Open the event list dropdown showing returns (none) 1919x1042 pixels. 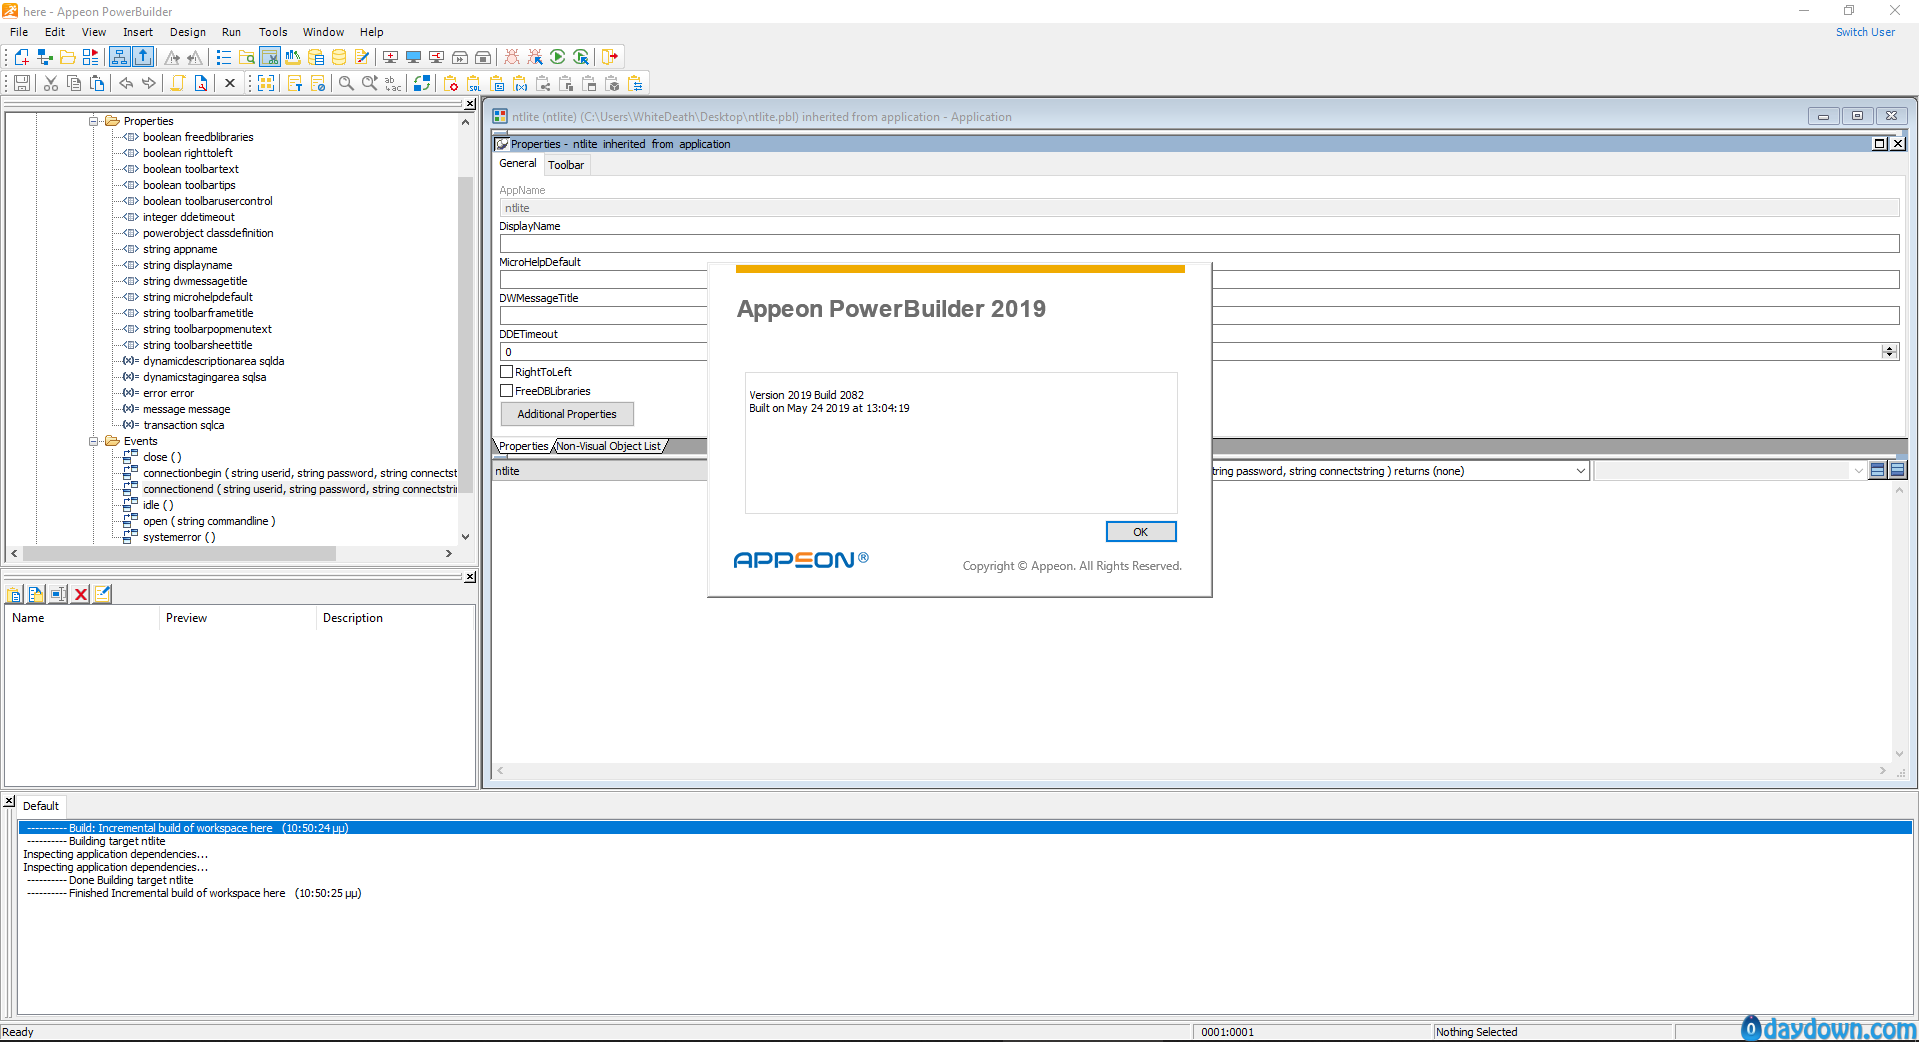pos(1580,471)
